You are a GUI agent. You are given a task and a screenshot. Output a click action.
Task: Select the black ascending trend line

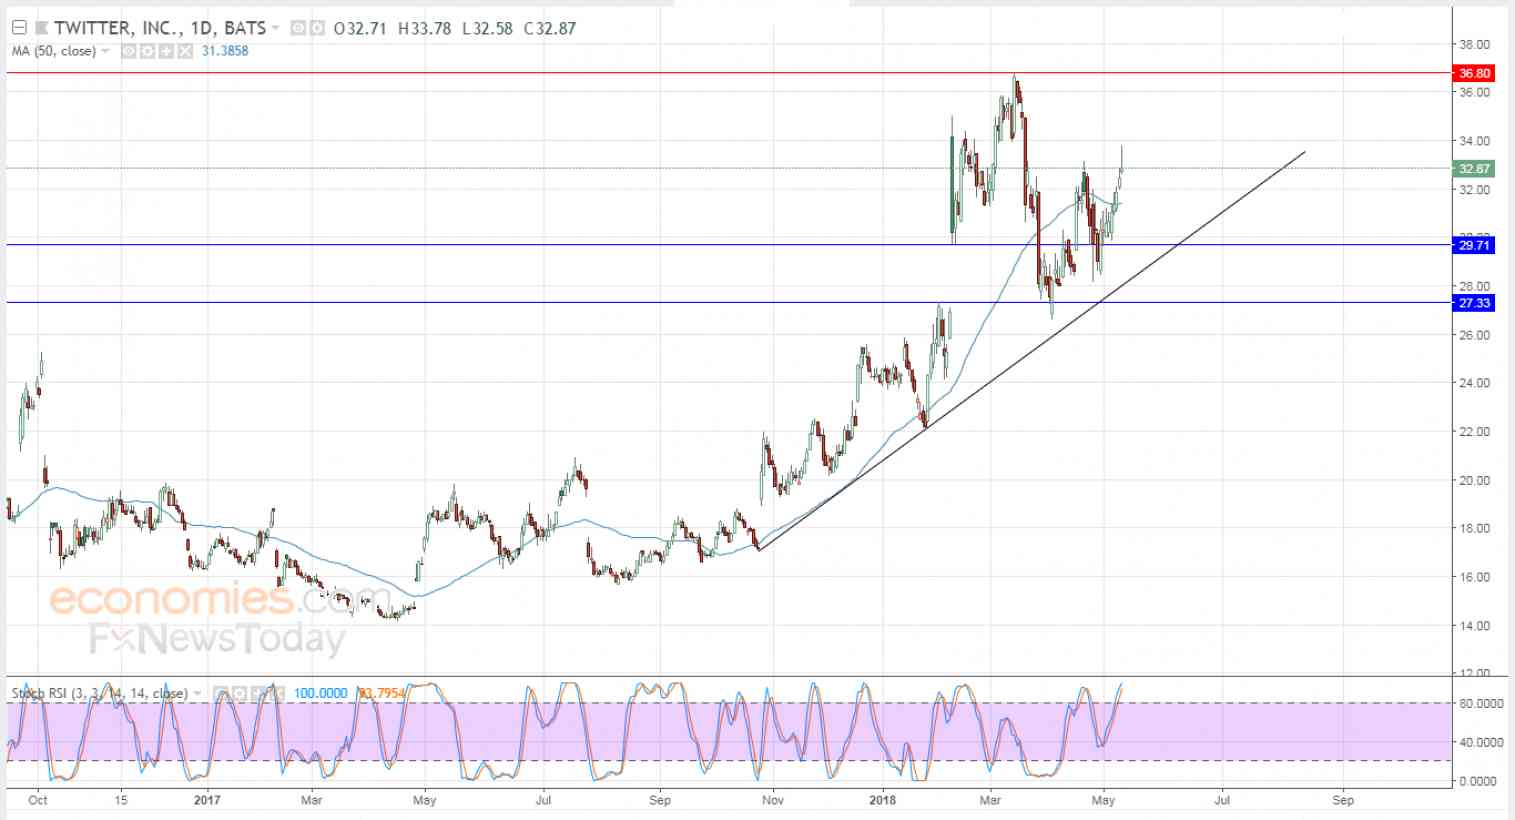(1032, 350)
